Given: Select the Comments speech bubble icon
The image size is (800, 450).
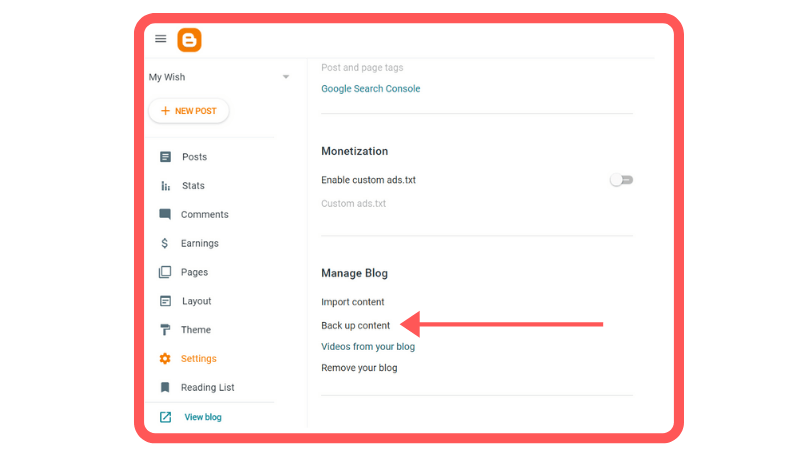Looking at the screenshot, I should pyautogui.click(x=165, y=214).
